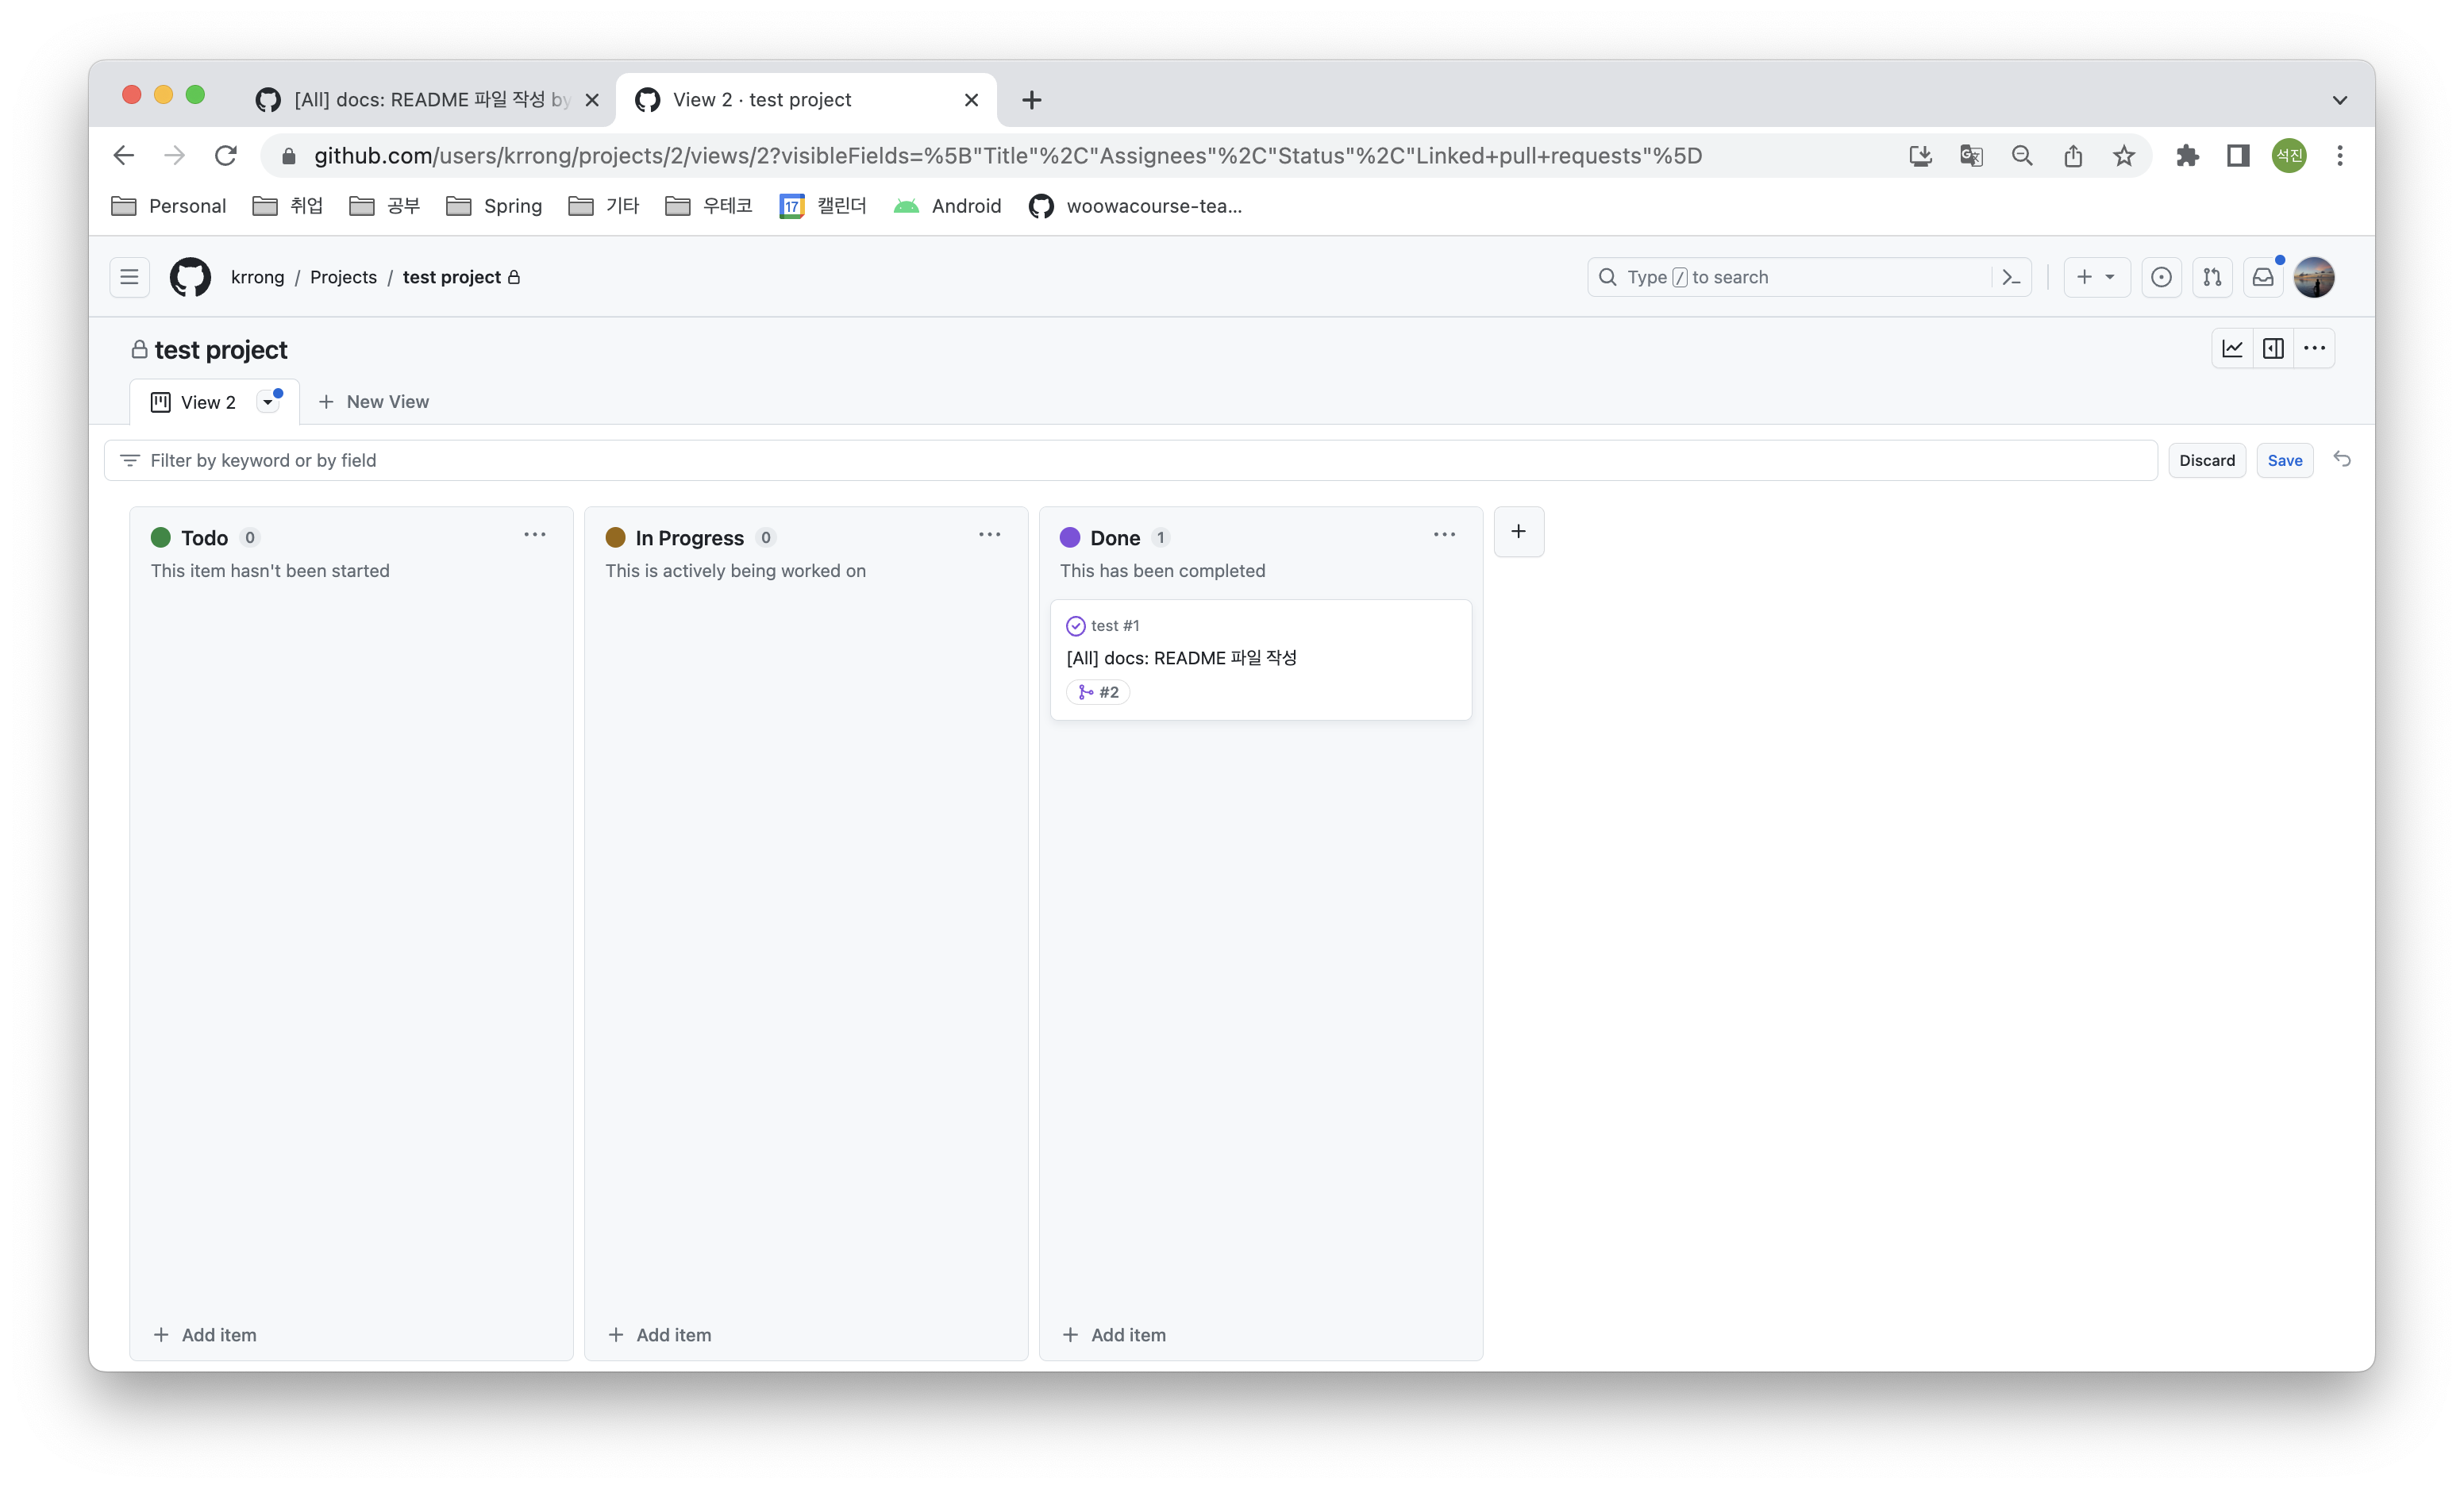
Task: Click the zoom magnifier icon in address bar
Action: (x=2022, y=155)
